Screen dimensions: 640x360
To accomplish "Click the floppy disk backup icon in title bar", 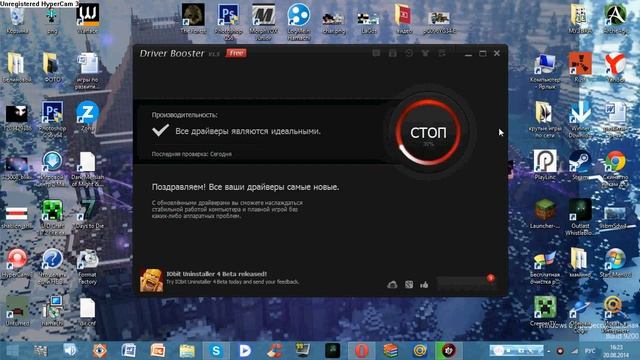I will [392, 53].
